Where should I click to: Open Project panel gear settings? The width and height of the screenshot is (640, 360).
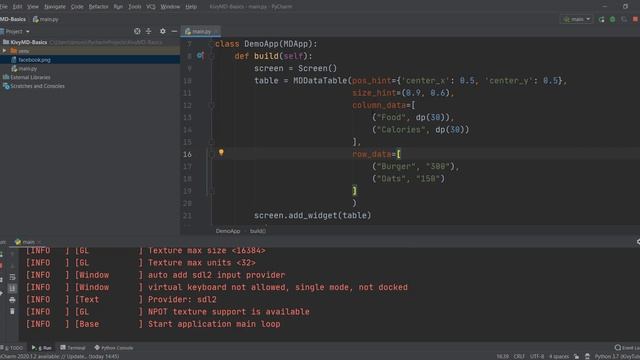coord(162,31)
